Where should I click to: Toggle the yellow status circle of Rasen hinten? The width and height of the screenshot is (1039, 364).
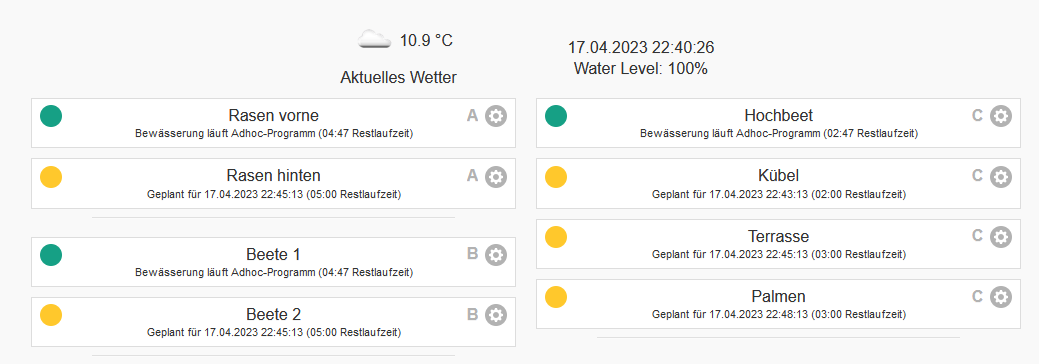51,176
